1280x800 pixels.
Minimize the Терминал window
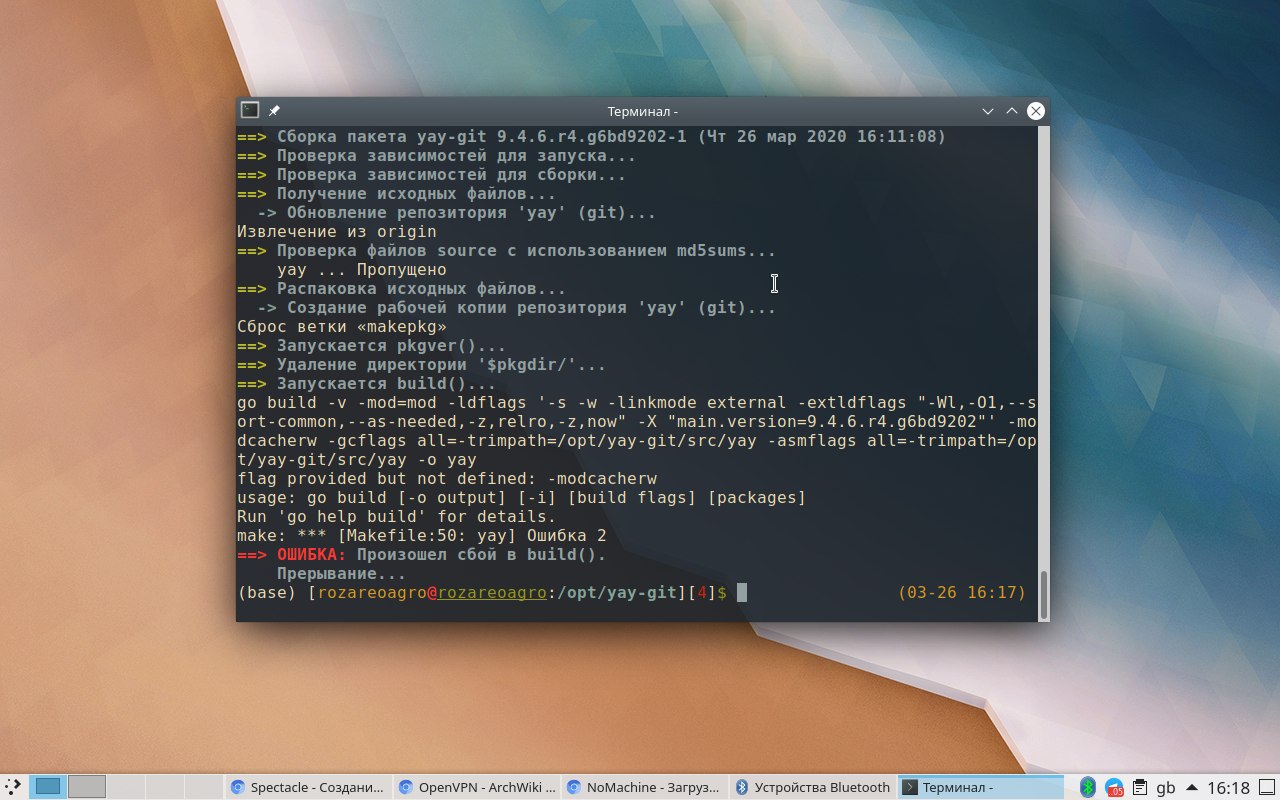988,111
